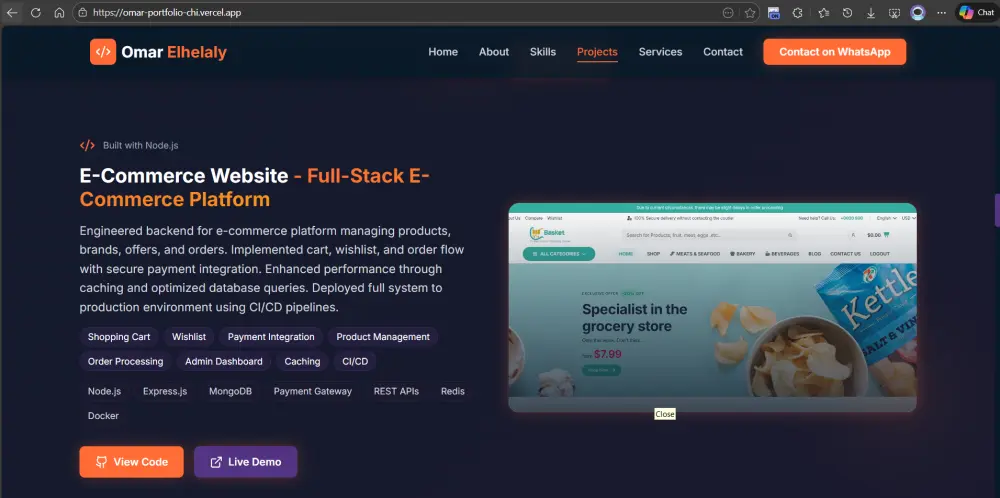1000x498 pixels.
Task: Select the Payment Integration feature tag
Action: tap(271, 337)
